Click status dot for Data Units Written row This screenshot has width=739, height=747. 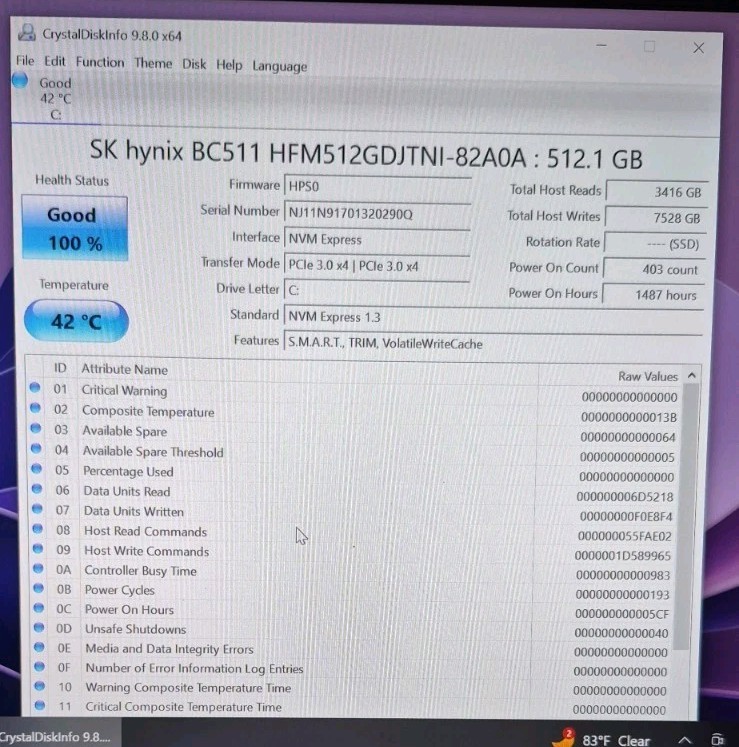coord(37,508)
